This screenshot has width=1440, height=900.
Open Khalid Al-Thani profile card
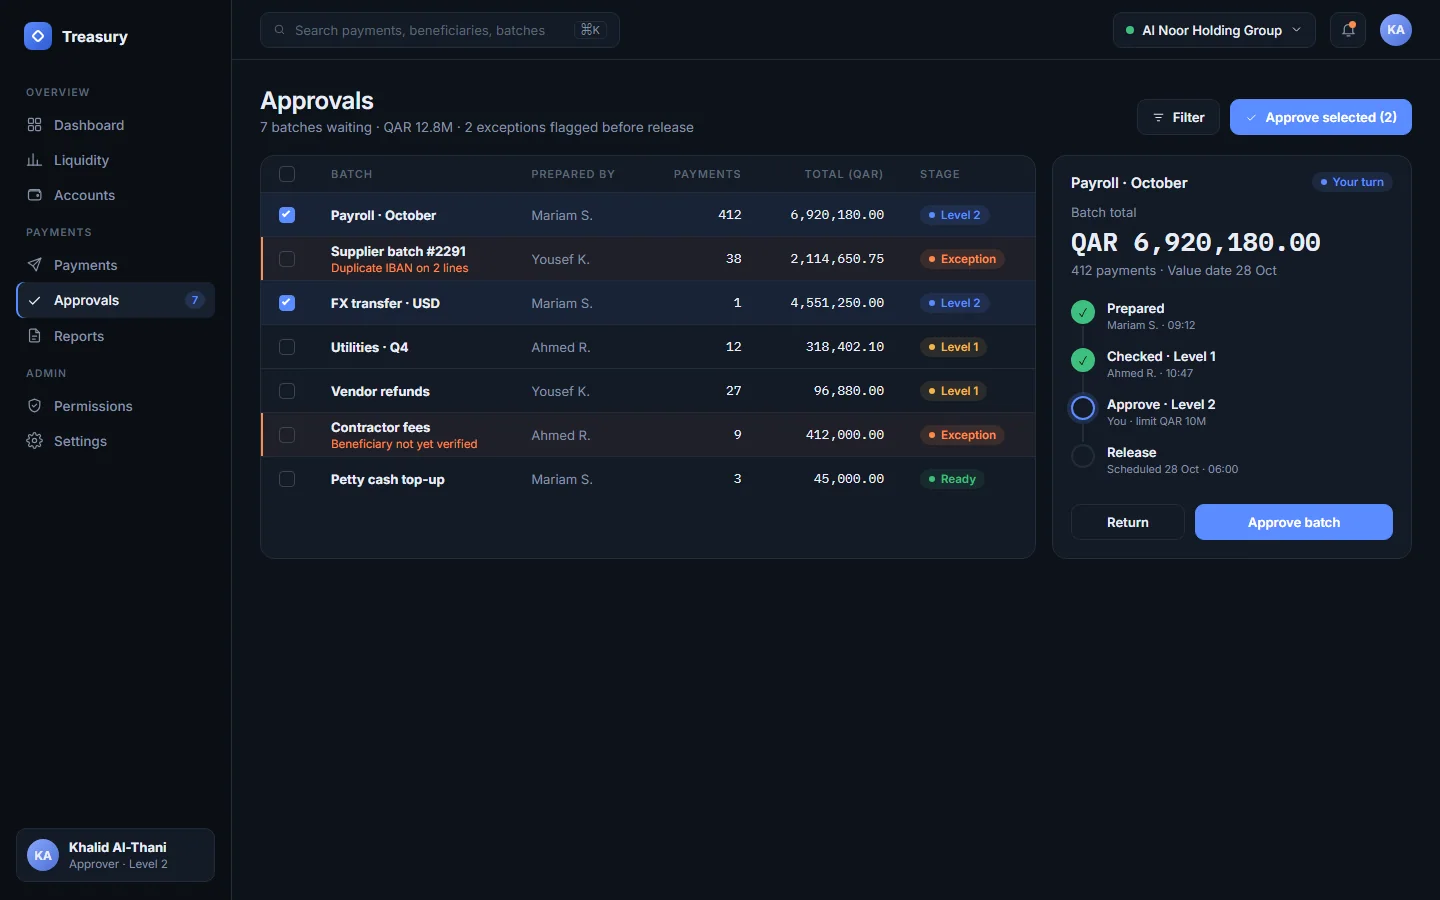(x=116, y=855)
